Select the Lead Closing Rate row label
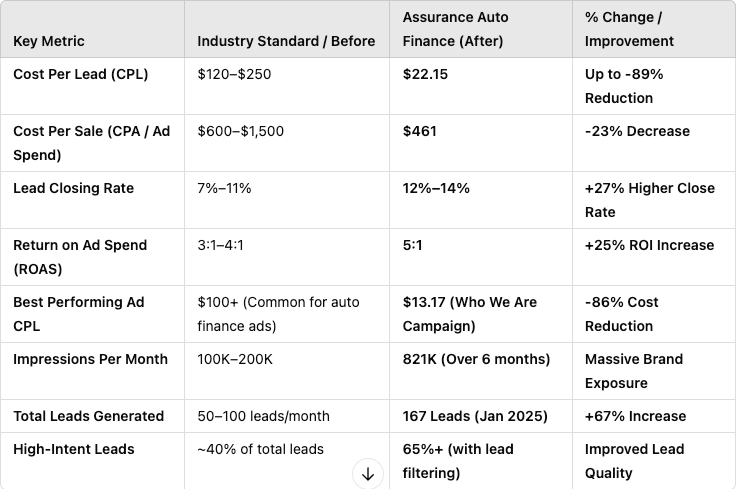737x489 pixels. pyautogui.click(x=73, y=188)
